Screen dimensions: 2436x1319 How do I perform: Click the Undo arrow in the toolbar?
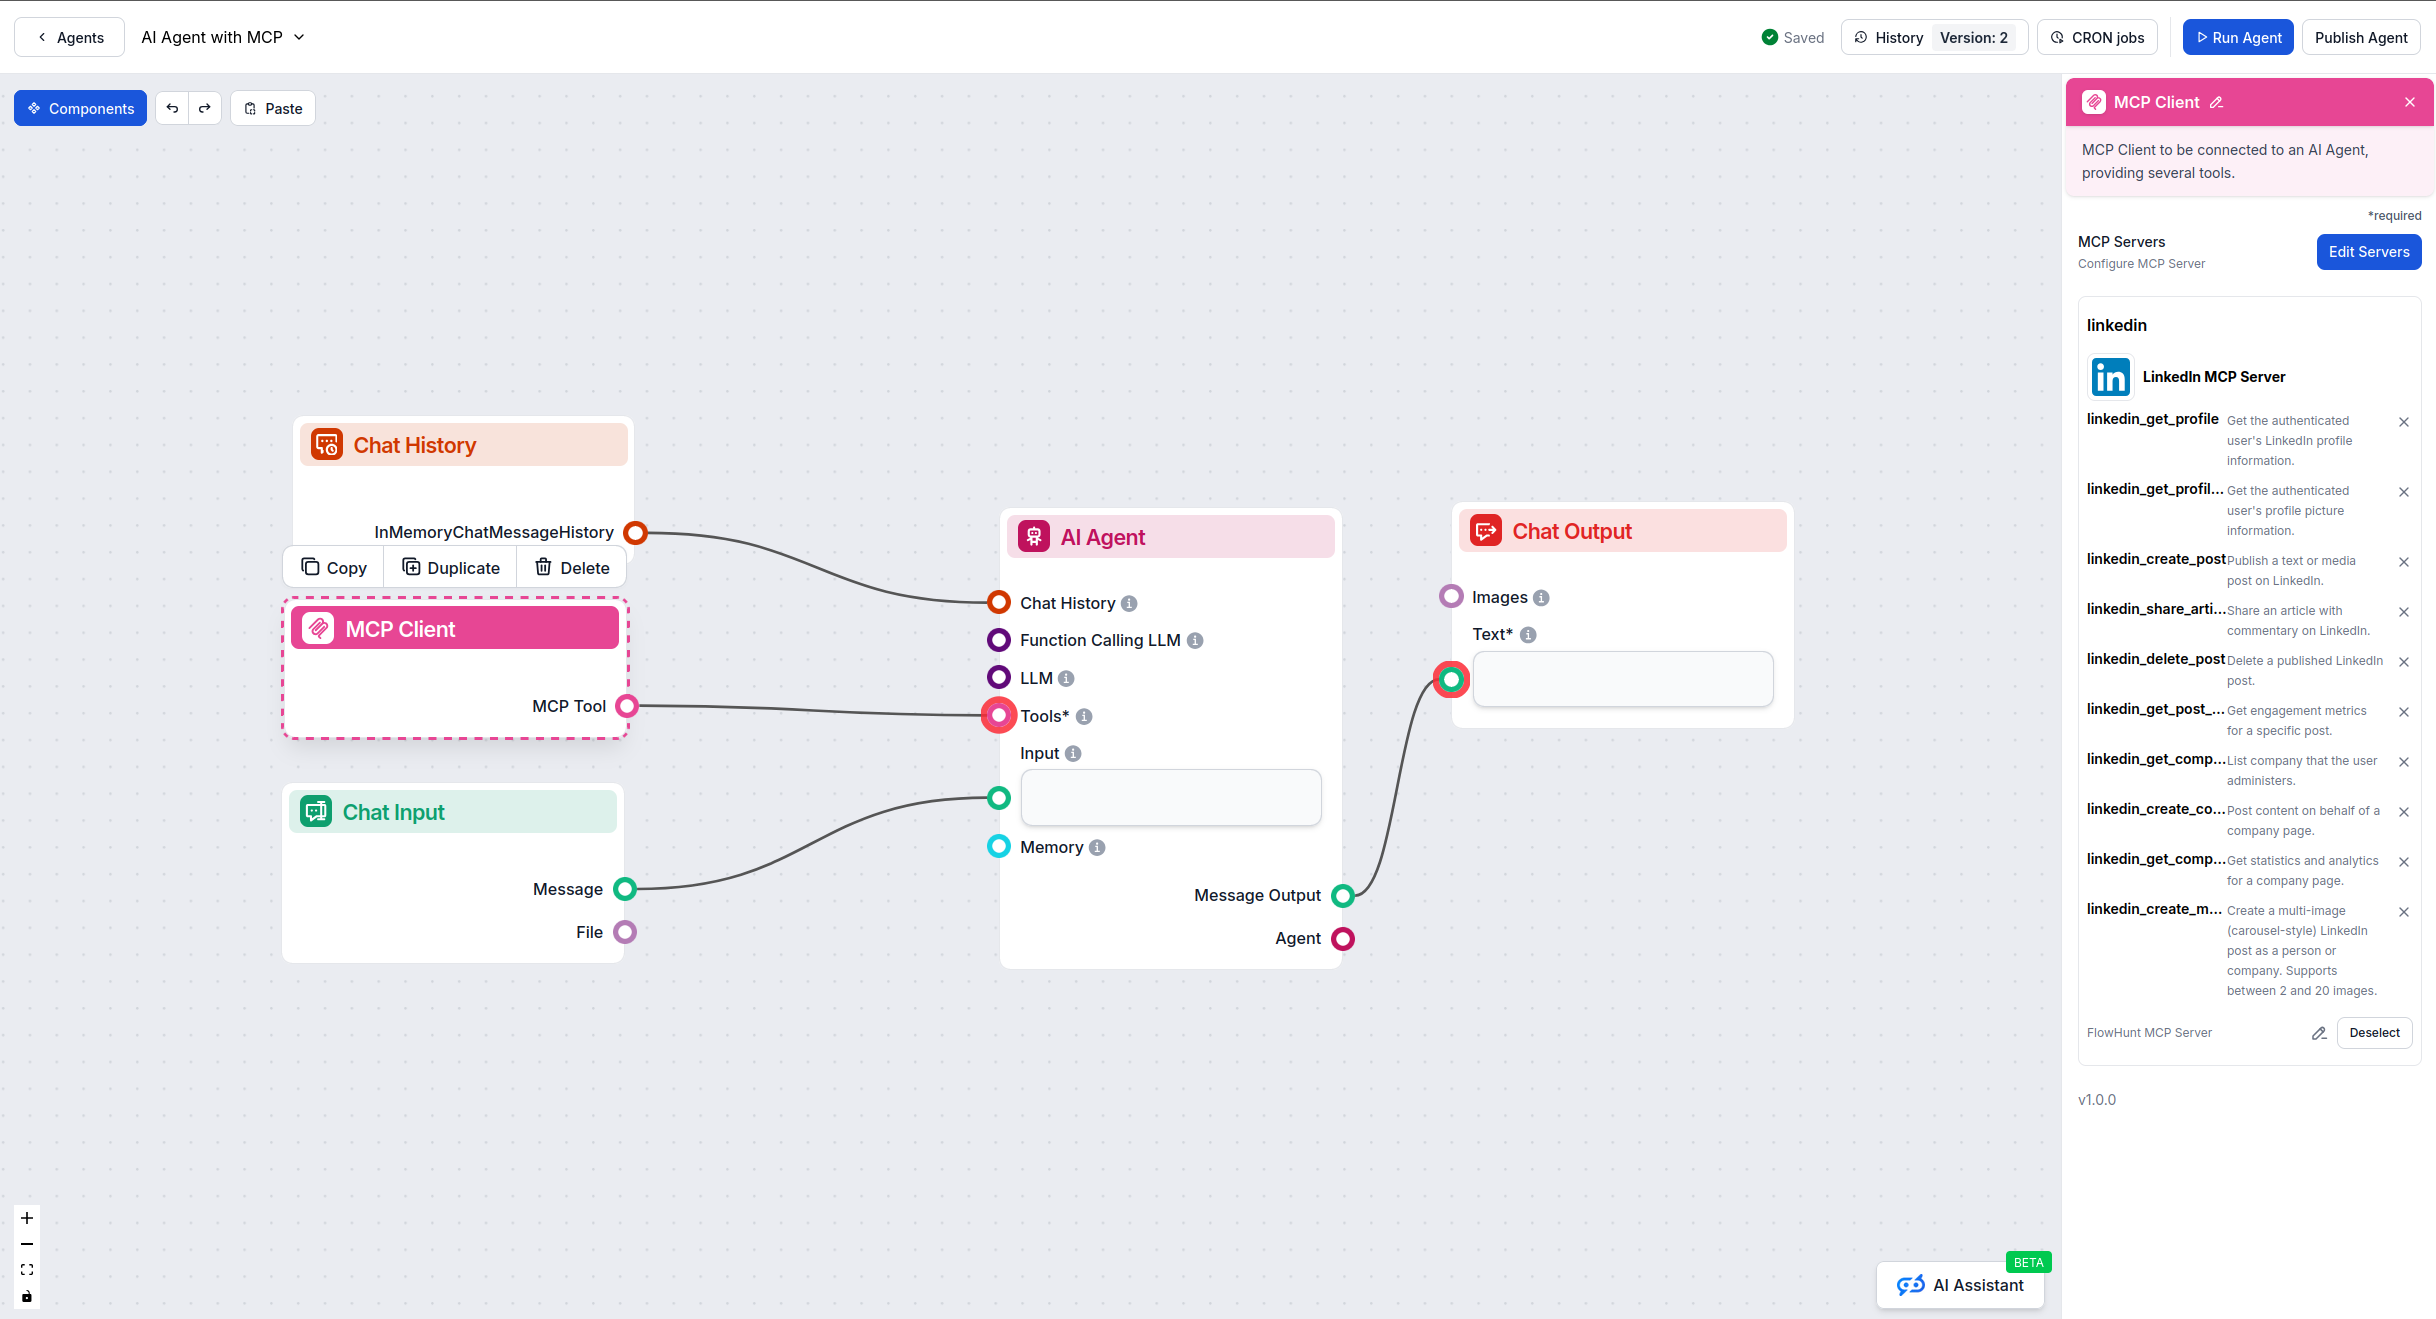pos(172,108)
